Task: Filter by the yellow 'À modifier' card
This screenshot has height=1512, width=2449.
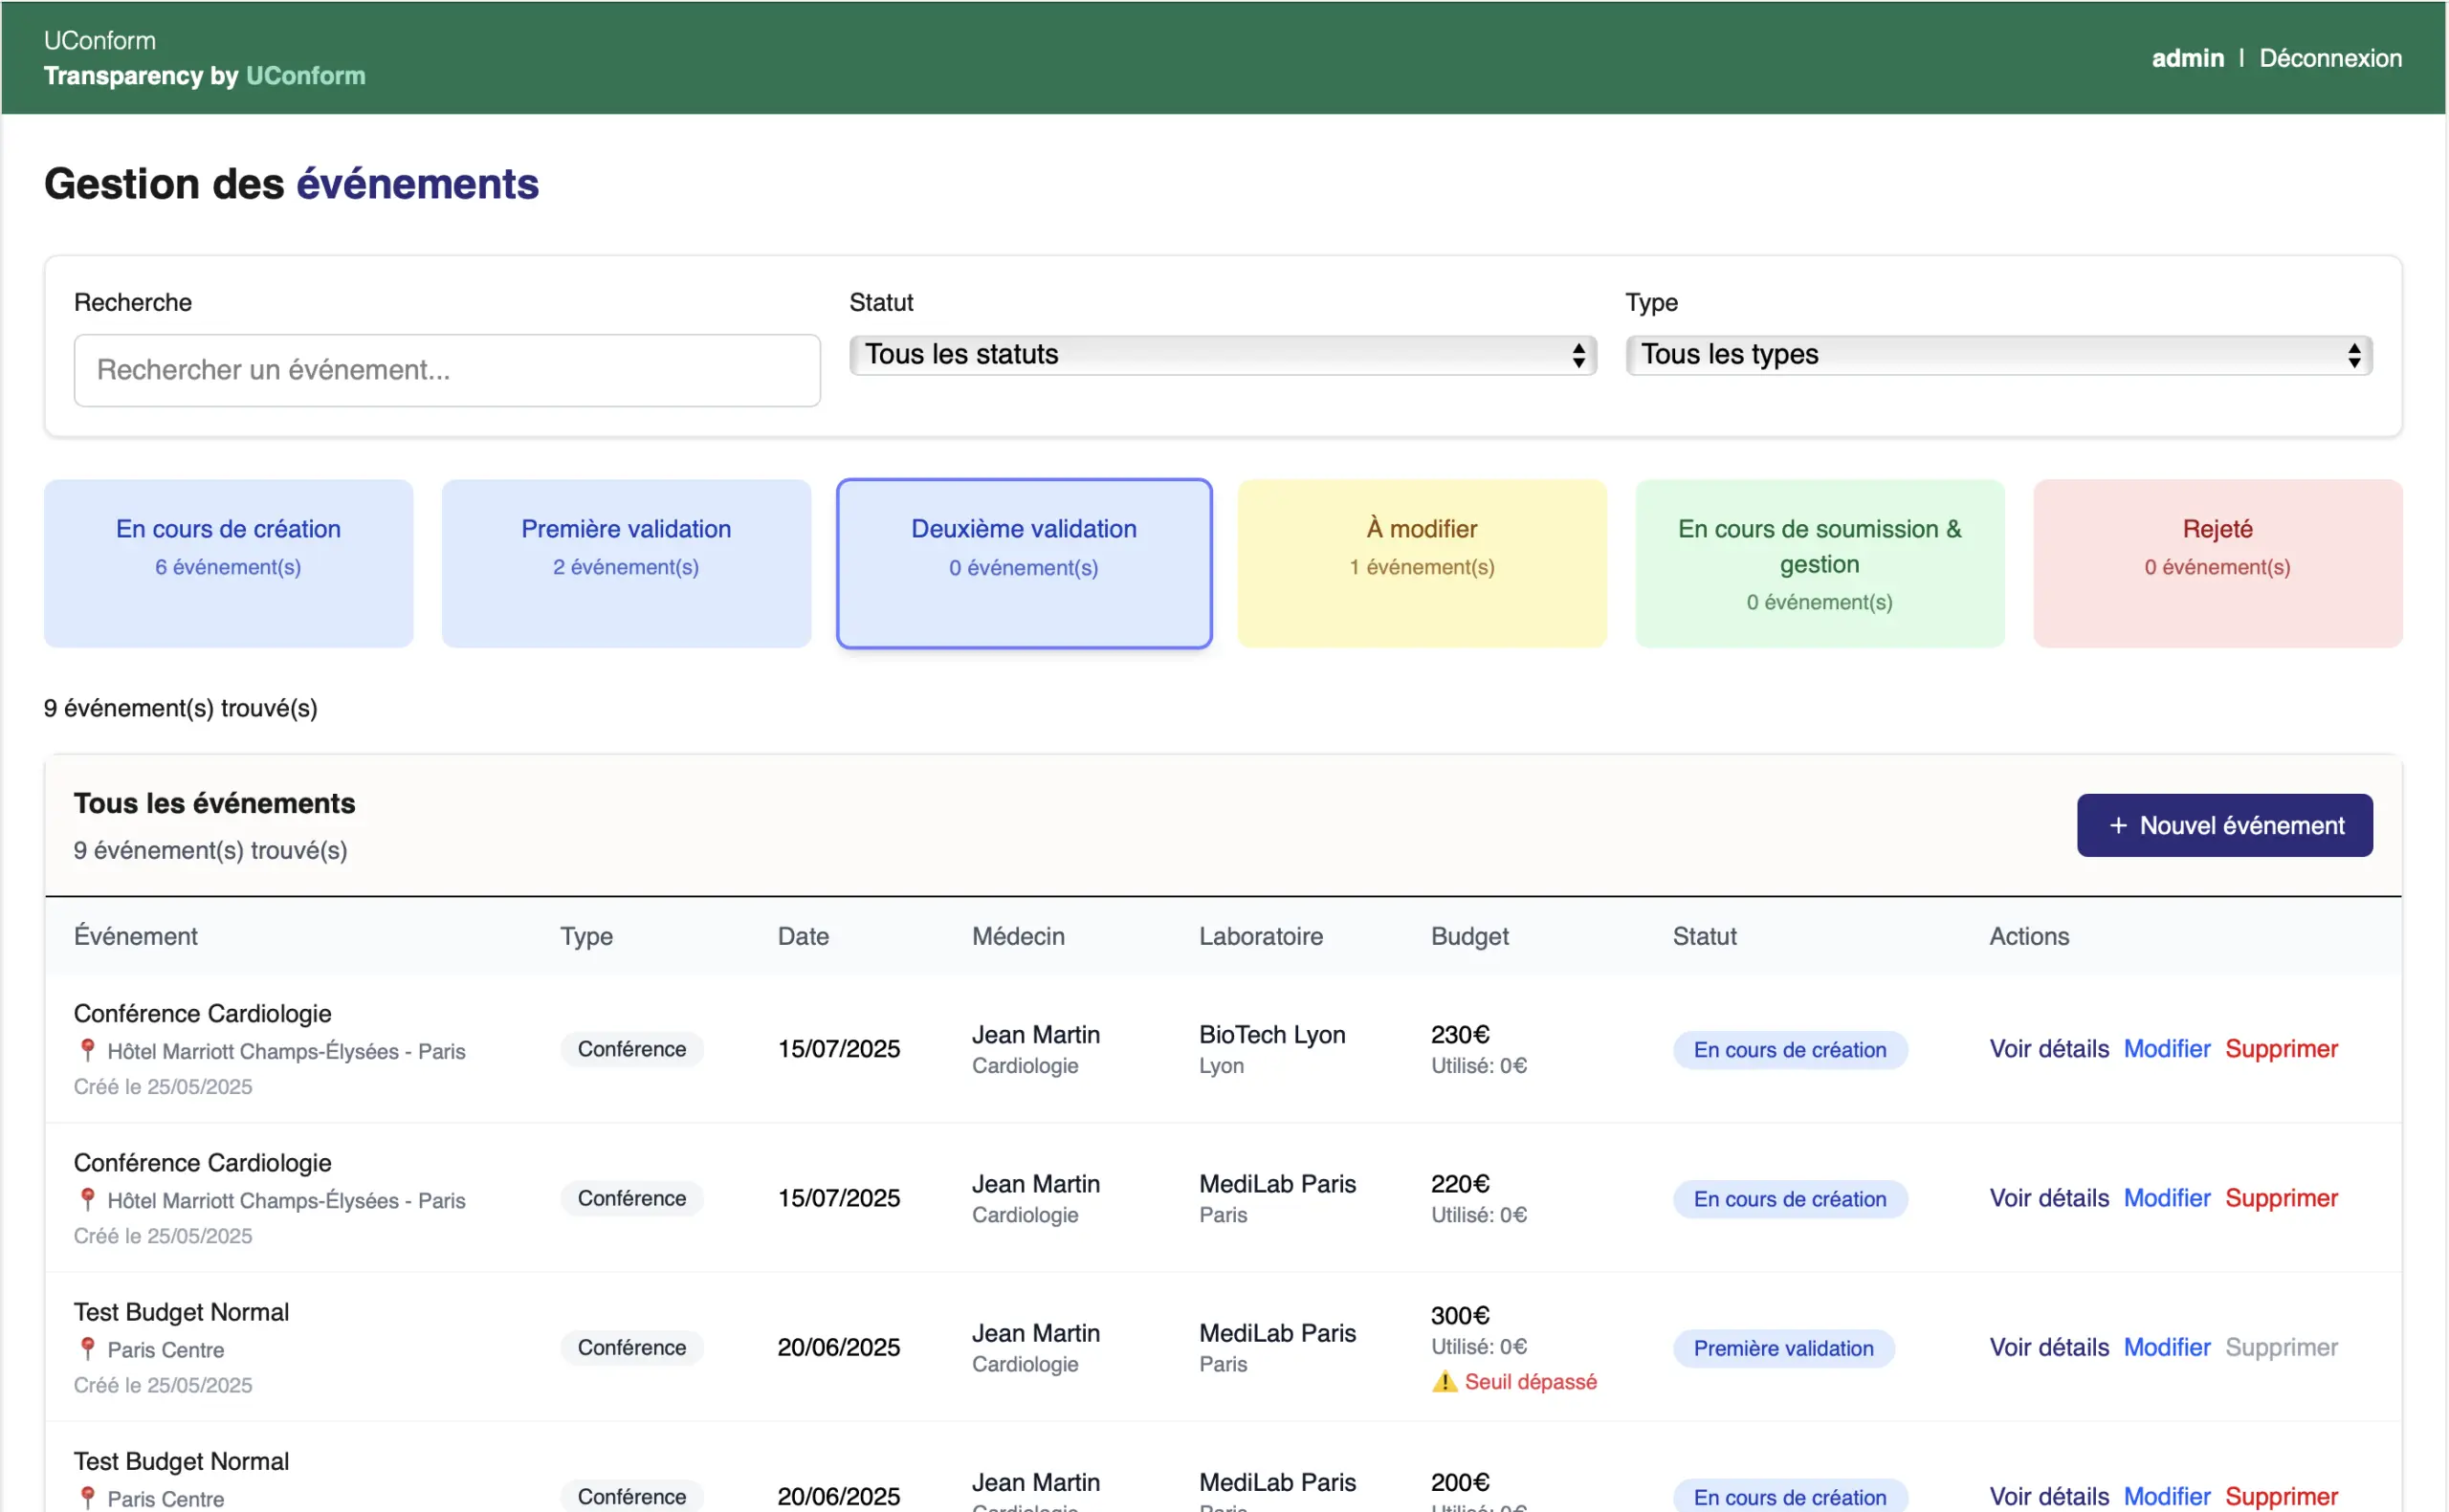Action: [x=1421, y=563]
